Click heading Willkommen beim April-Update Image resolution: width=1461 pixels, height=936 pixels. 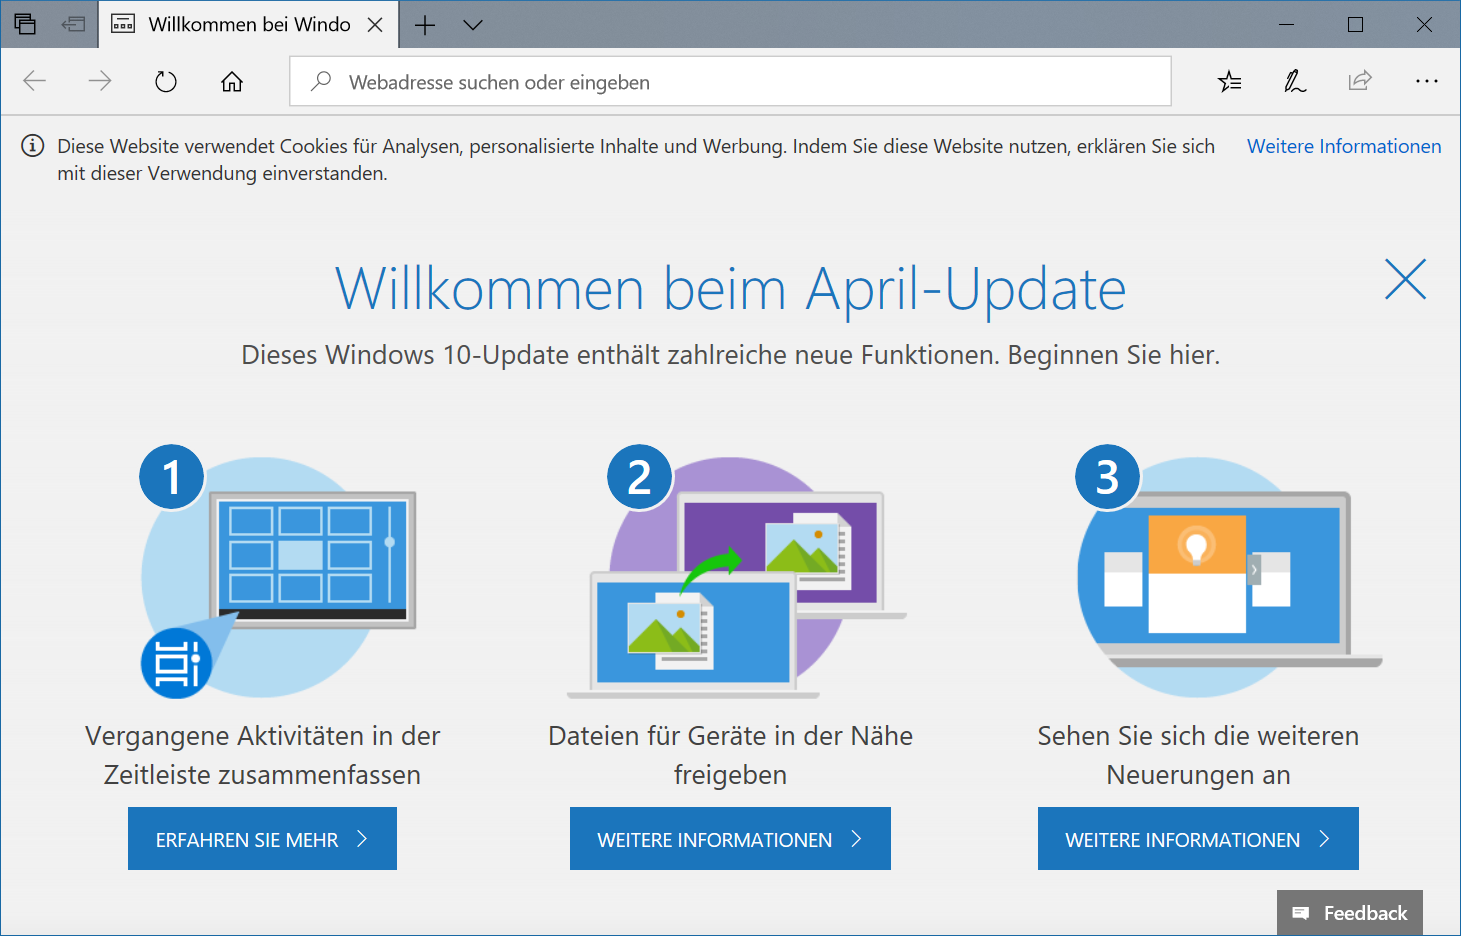point(730,289)
